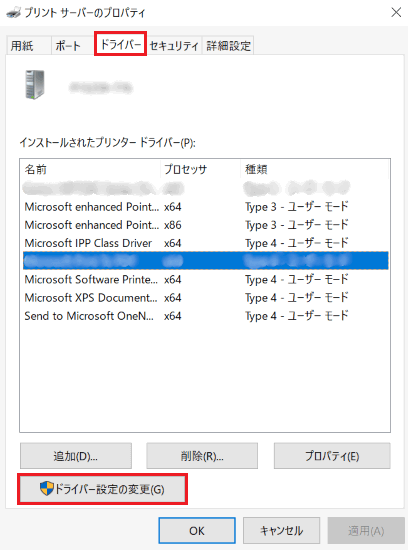Click the 削除(R)... button

pyautogui.click(x=202, y=456)
